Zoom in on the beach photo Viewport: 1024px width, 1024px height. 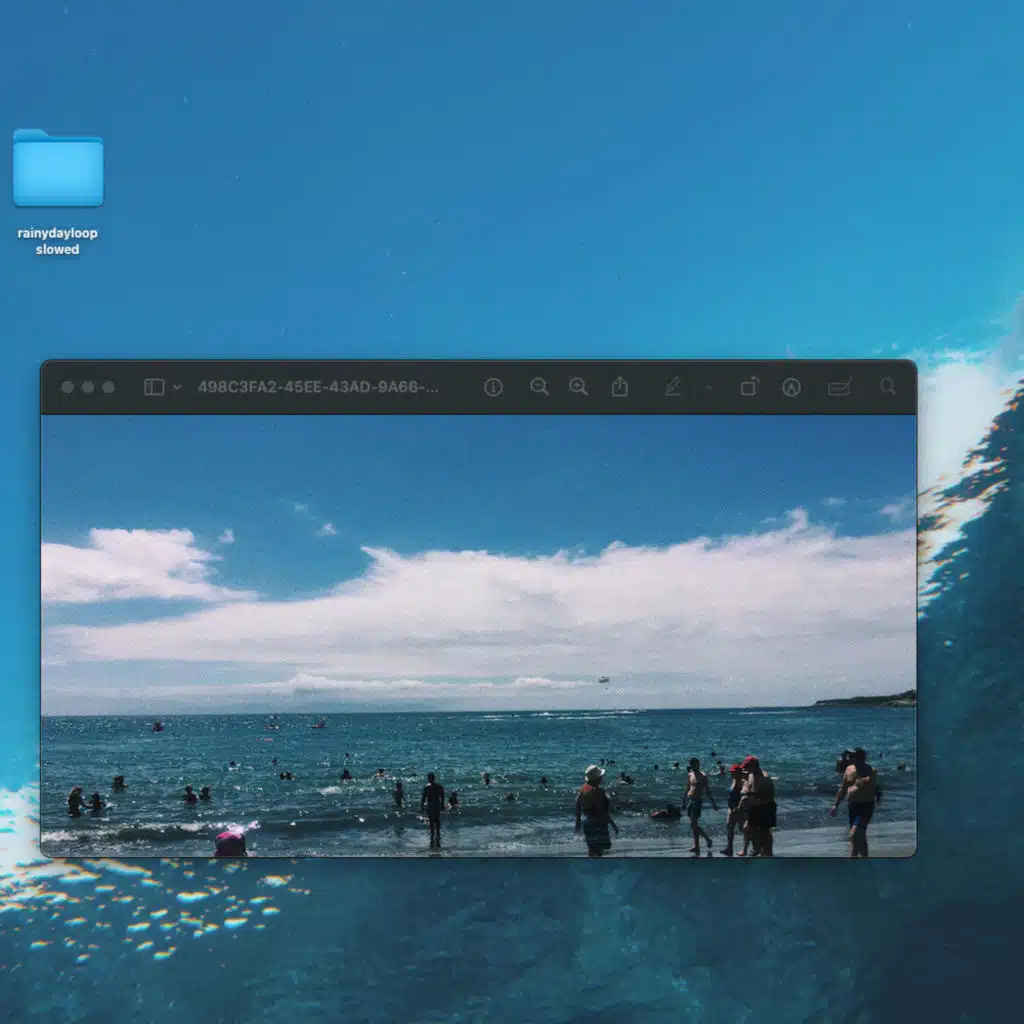coord(578,387)
